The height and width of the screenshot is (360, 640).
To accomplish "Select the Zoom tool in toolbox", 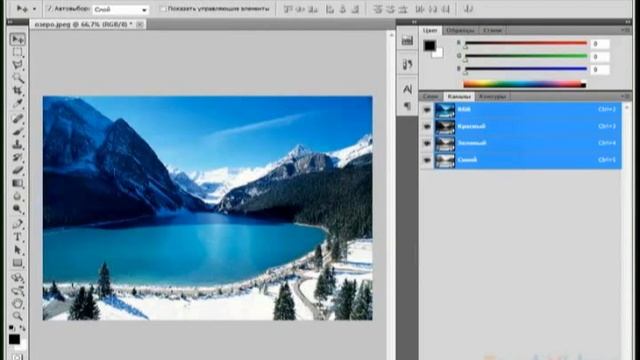I will point(18,316).
